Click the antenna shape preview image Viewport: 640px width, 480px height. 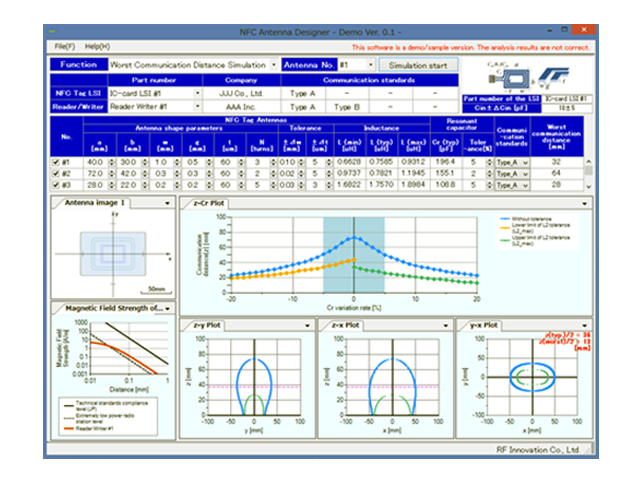coord(113,253)
